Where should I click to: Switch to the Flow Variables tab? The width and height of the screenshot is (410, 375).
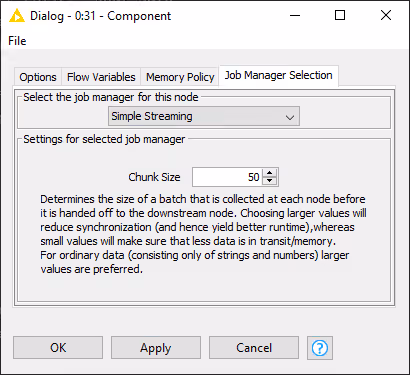[101, 77]
